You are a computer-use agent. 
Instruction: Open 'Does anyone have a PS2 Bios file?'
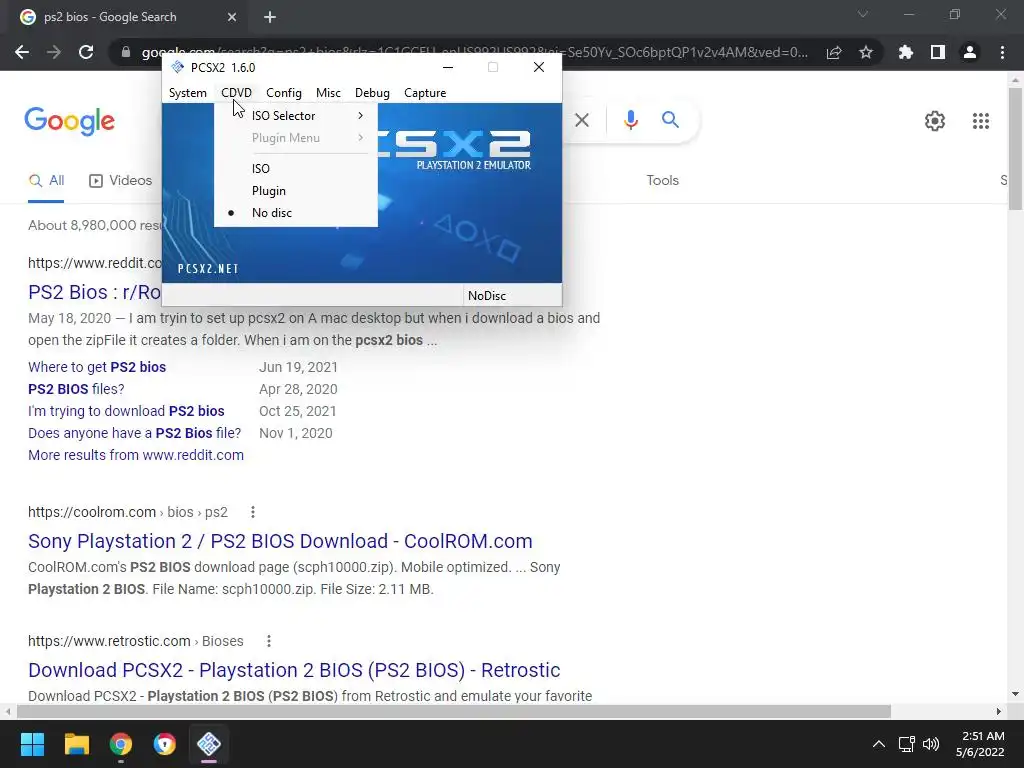[x=135, y=434]
